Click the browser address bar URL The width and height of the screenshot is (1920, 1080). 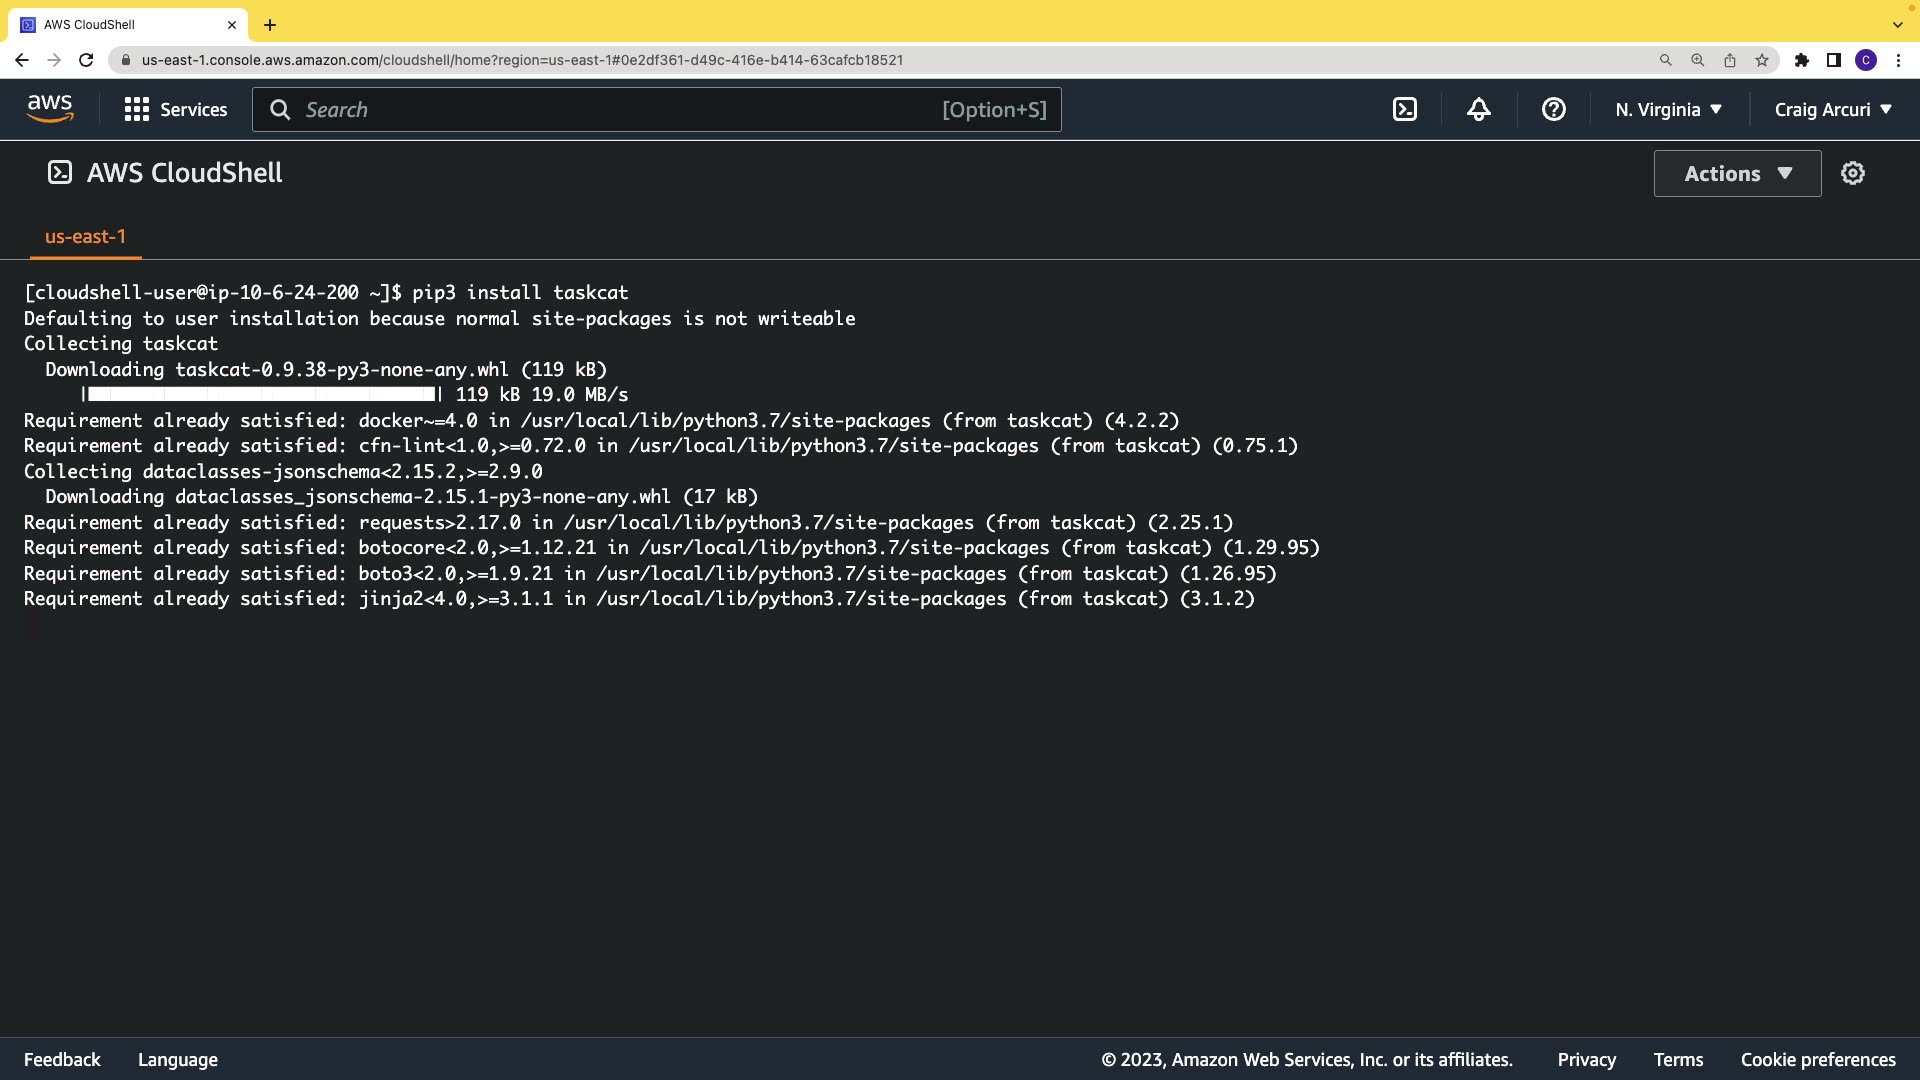tap(522, 60)
